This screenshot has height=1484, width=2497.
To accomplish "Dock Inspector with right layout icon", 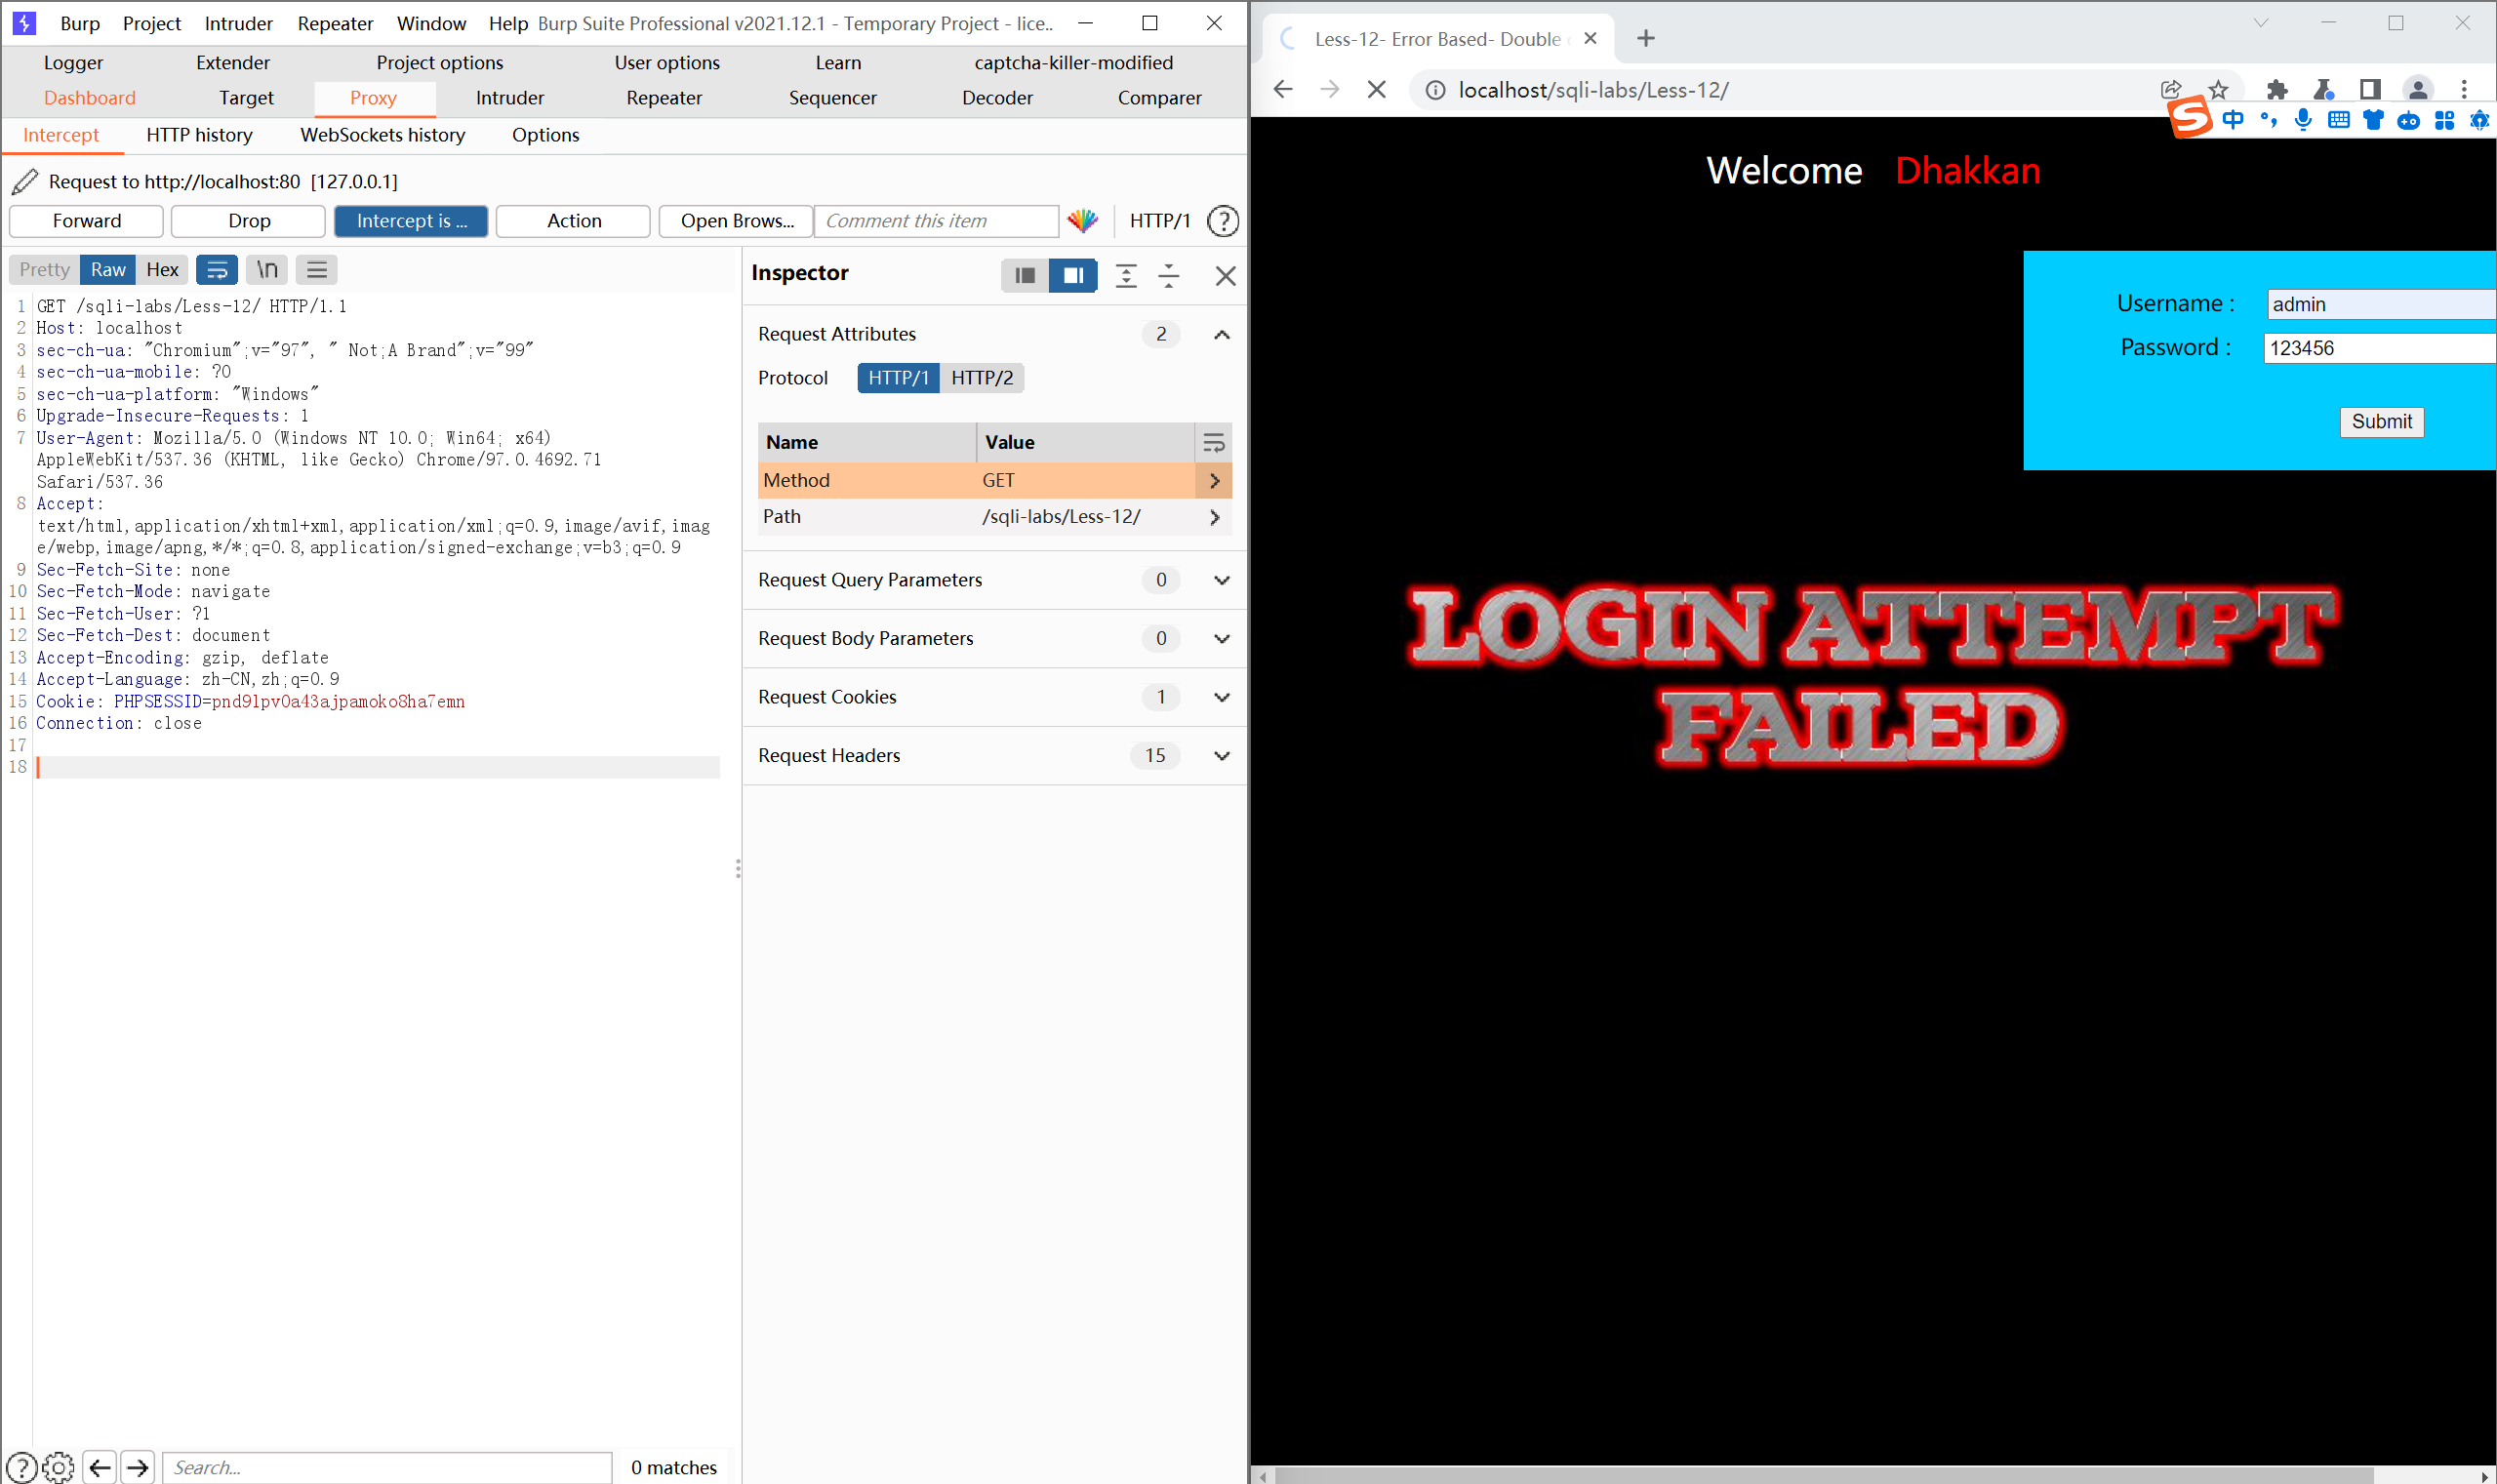I will 1073,275.
